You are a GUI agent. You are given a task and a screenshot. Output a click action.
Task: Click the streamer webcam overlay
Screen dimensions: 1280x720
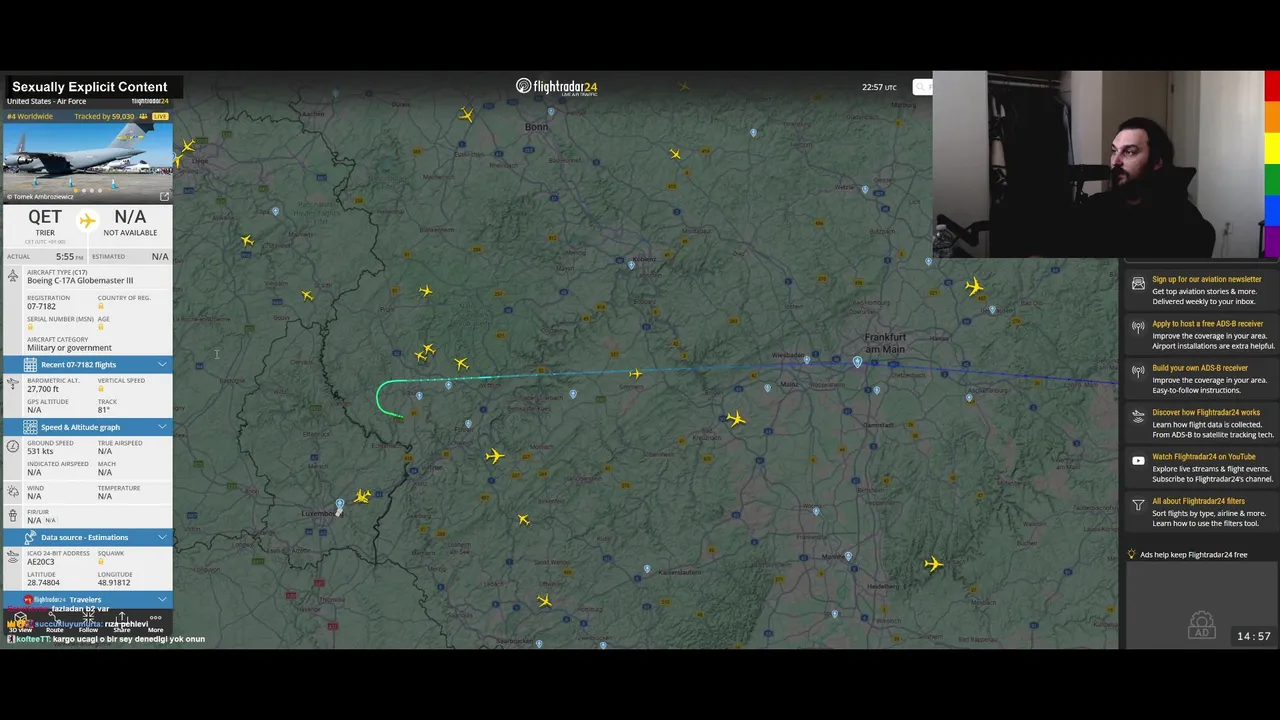click(1106, 165)
